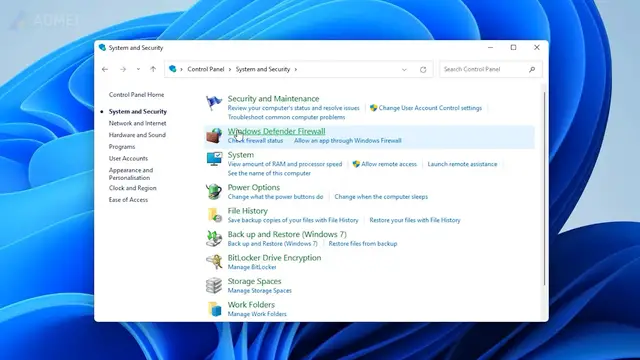The image size is (640, 360).
Task: Click Manage Storage Spaces link
Action: pos(260,291)
